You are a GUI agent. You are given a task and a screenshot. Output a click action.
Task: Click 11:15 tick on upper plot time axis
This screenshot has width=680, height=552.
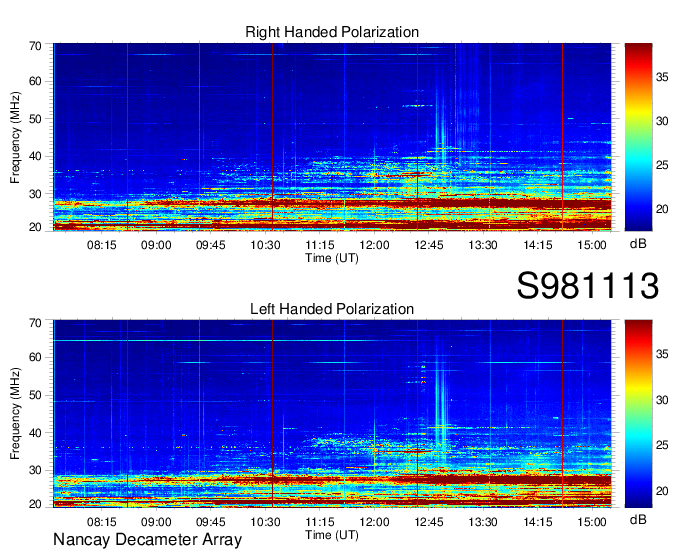click(x=320, y=245)
